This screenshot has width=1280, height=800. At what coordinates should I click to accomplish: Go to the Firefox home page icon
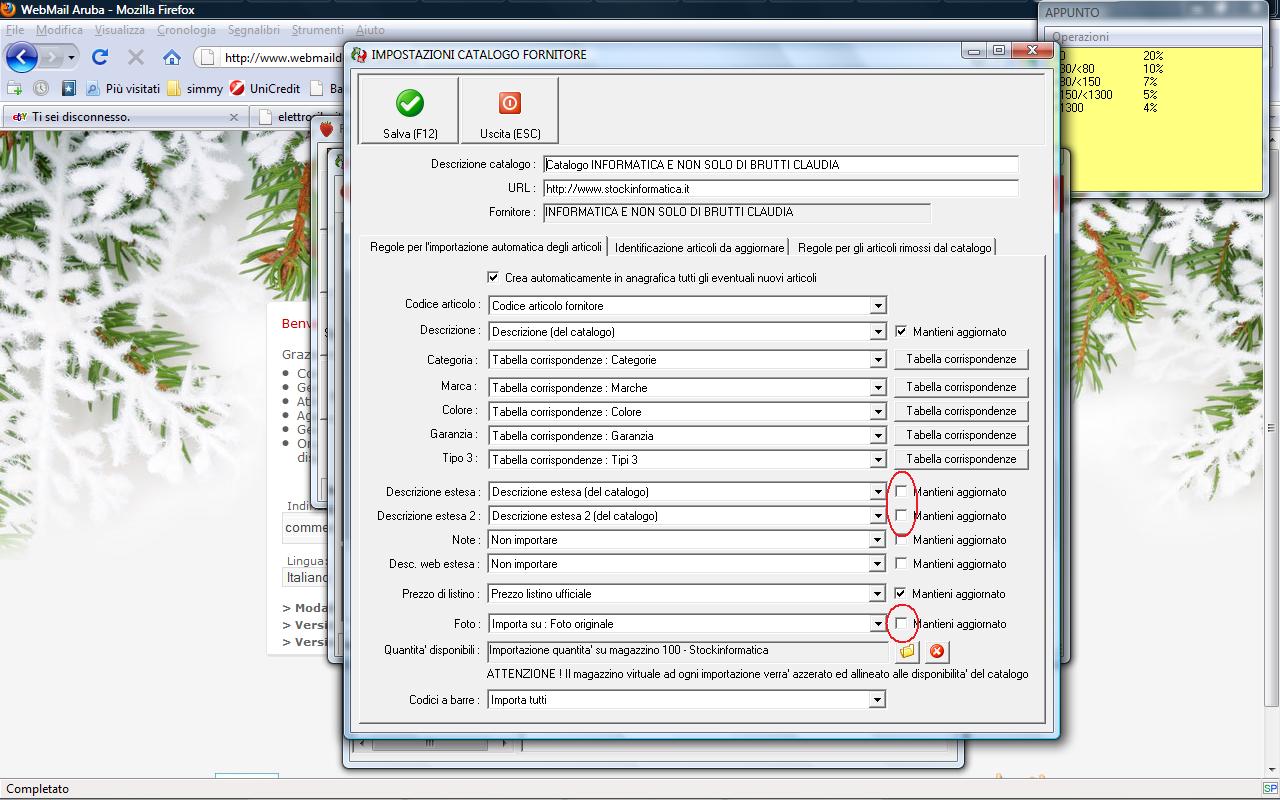point(172,57)
